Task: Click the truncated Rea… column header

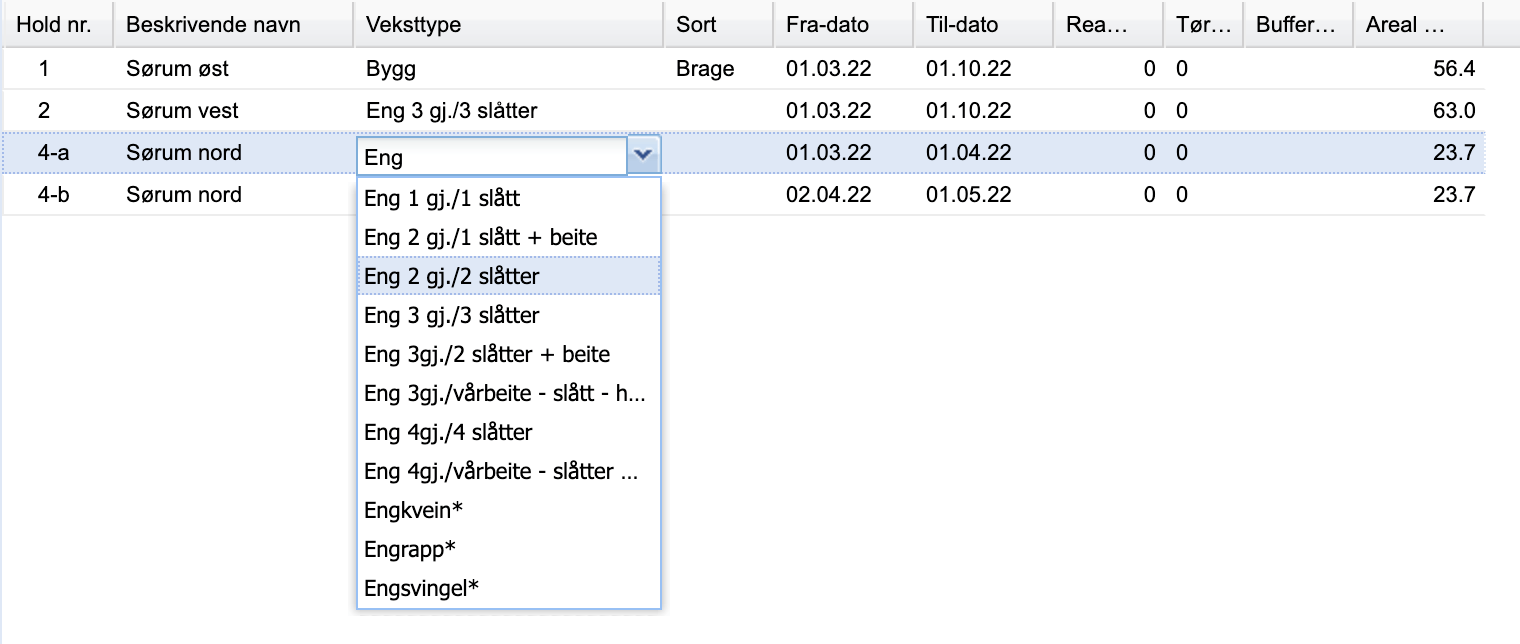Action: (1109, 24)
